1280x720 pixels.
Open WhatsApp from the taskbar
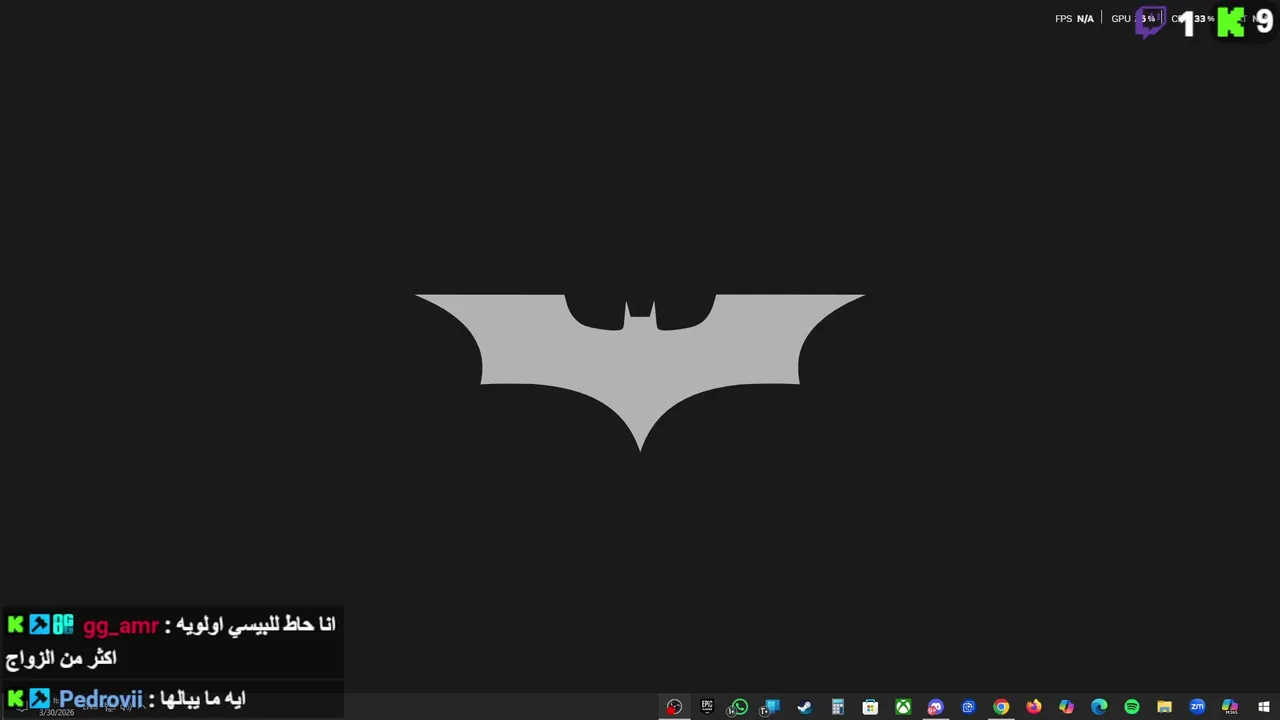(x=739, y=707)
